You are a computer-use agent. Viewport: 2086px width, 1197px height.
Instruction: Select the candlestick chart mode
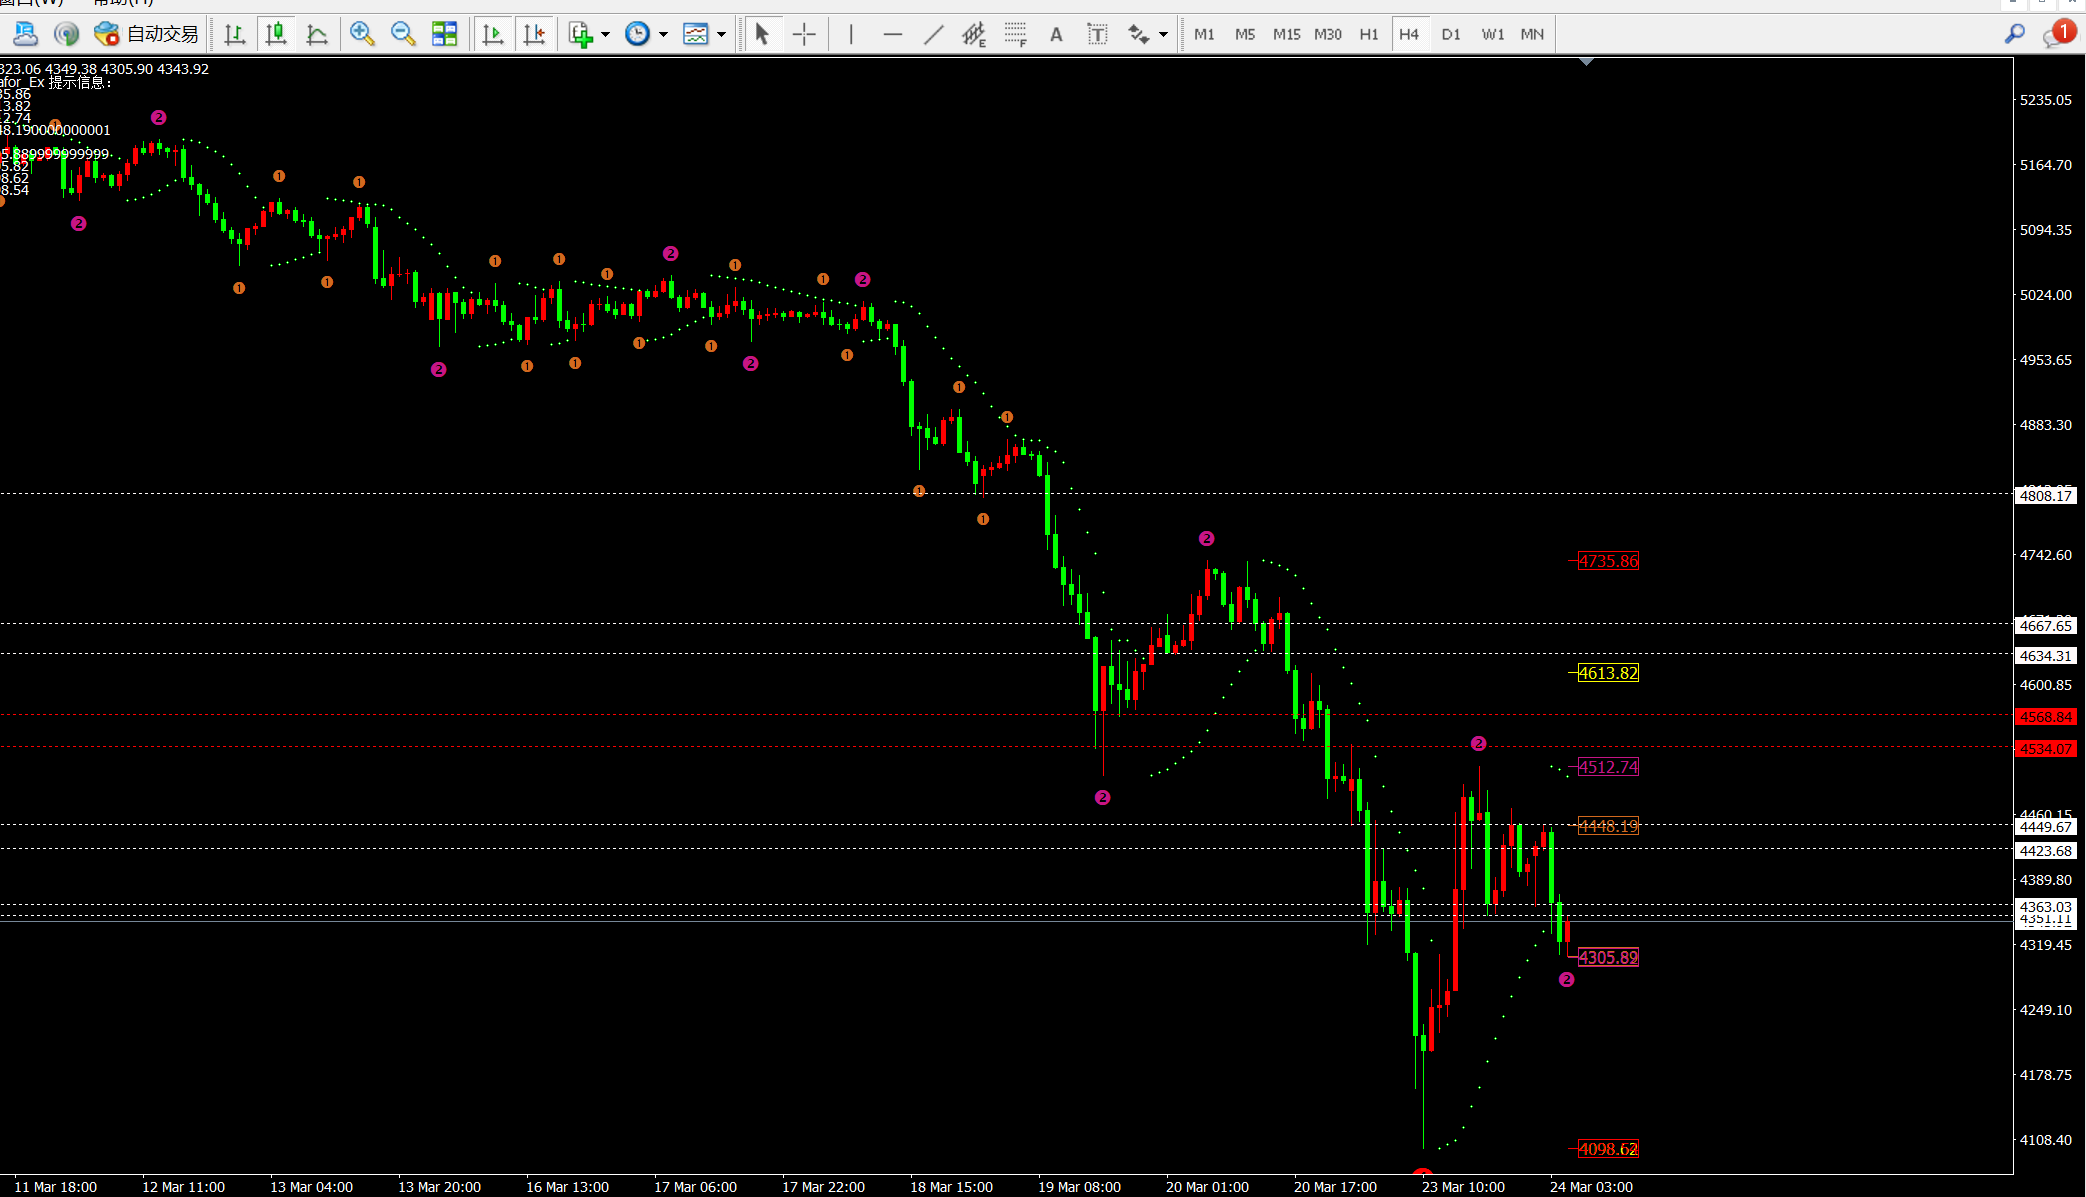[276, 34]
